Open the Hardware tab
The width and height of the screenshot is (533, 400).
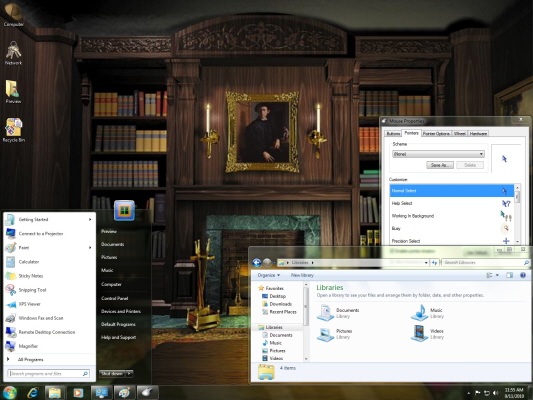(x=478, y=134)
